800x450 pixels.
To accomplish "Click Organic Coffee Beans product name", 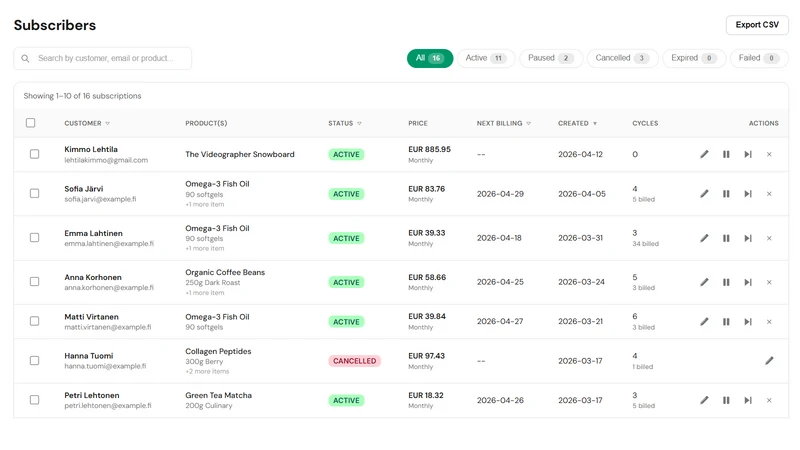I will pos(225,272).
